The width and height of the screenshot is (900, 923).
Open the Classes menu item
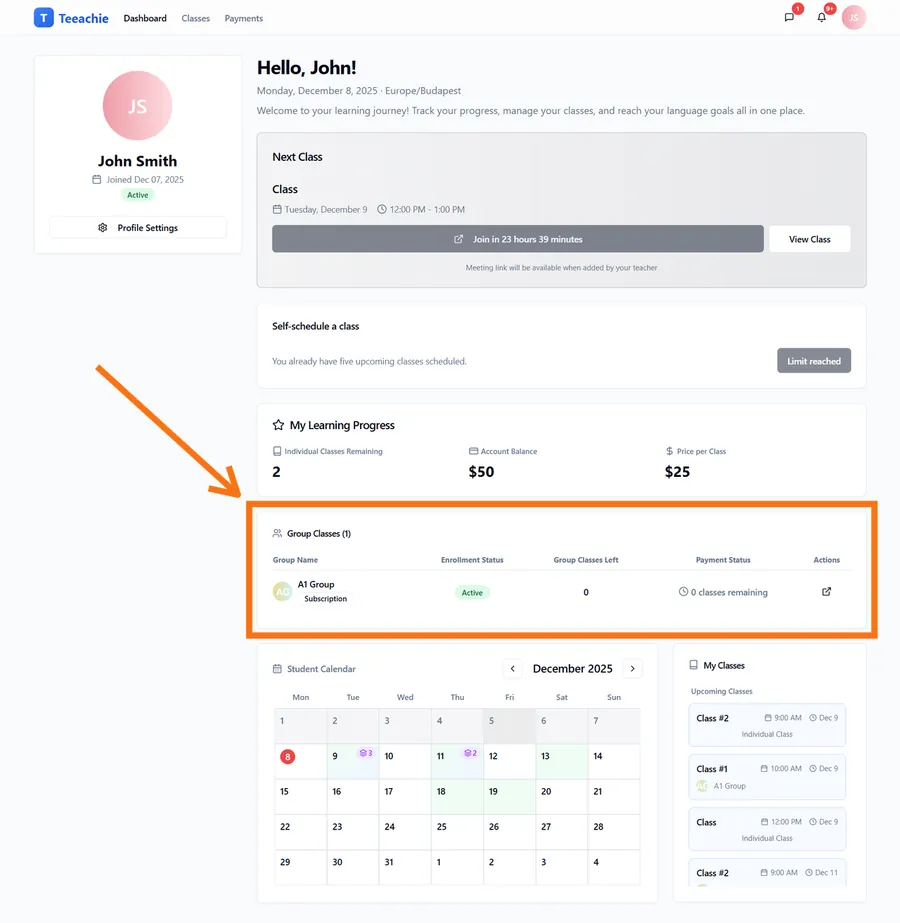[196, 18]
